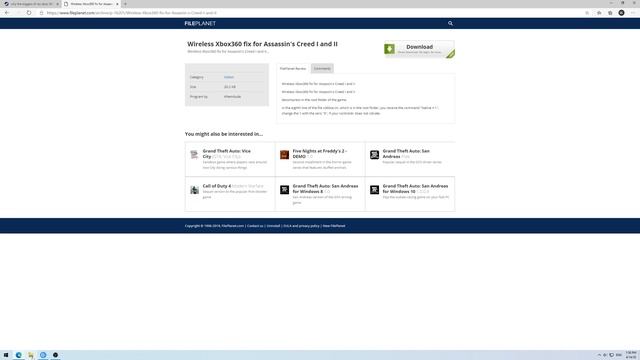Open a new browser tab with plus
The image size is (640, 360).
click(125, 4)
